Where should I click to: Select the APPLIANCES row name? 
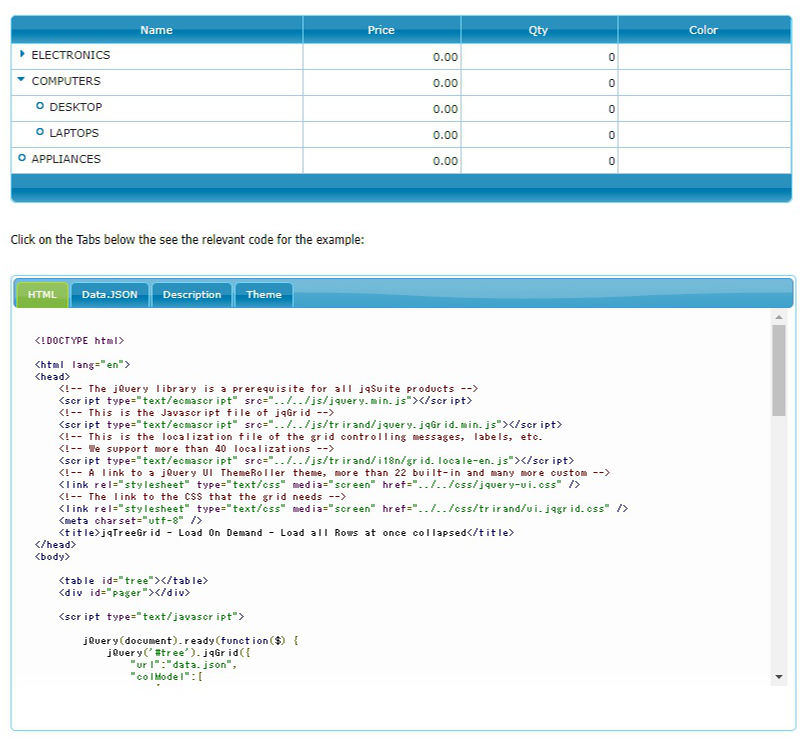(66, 159)
